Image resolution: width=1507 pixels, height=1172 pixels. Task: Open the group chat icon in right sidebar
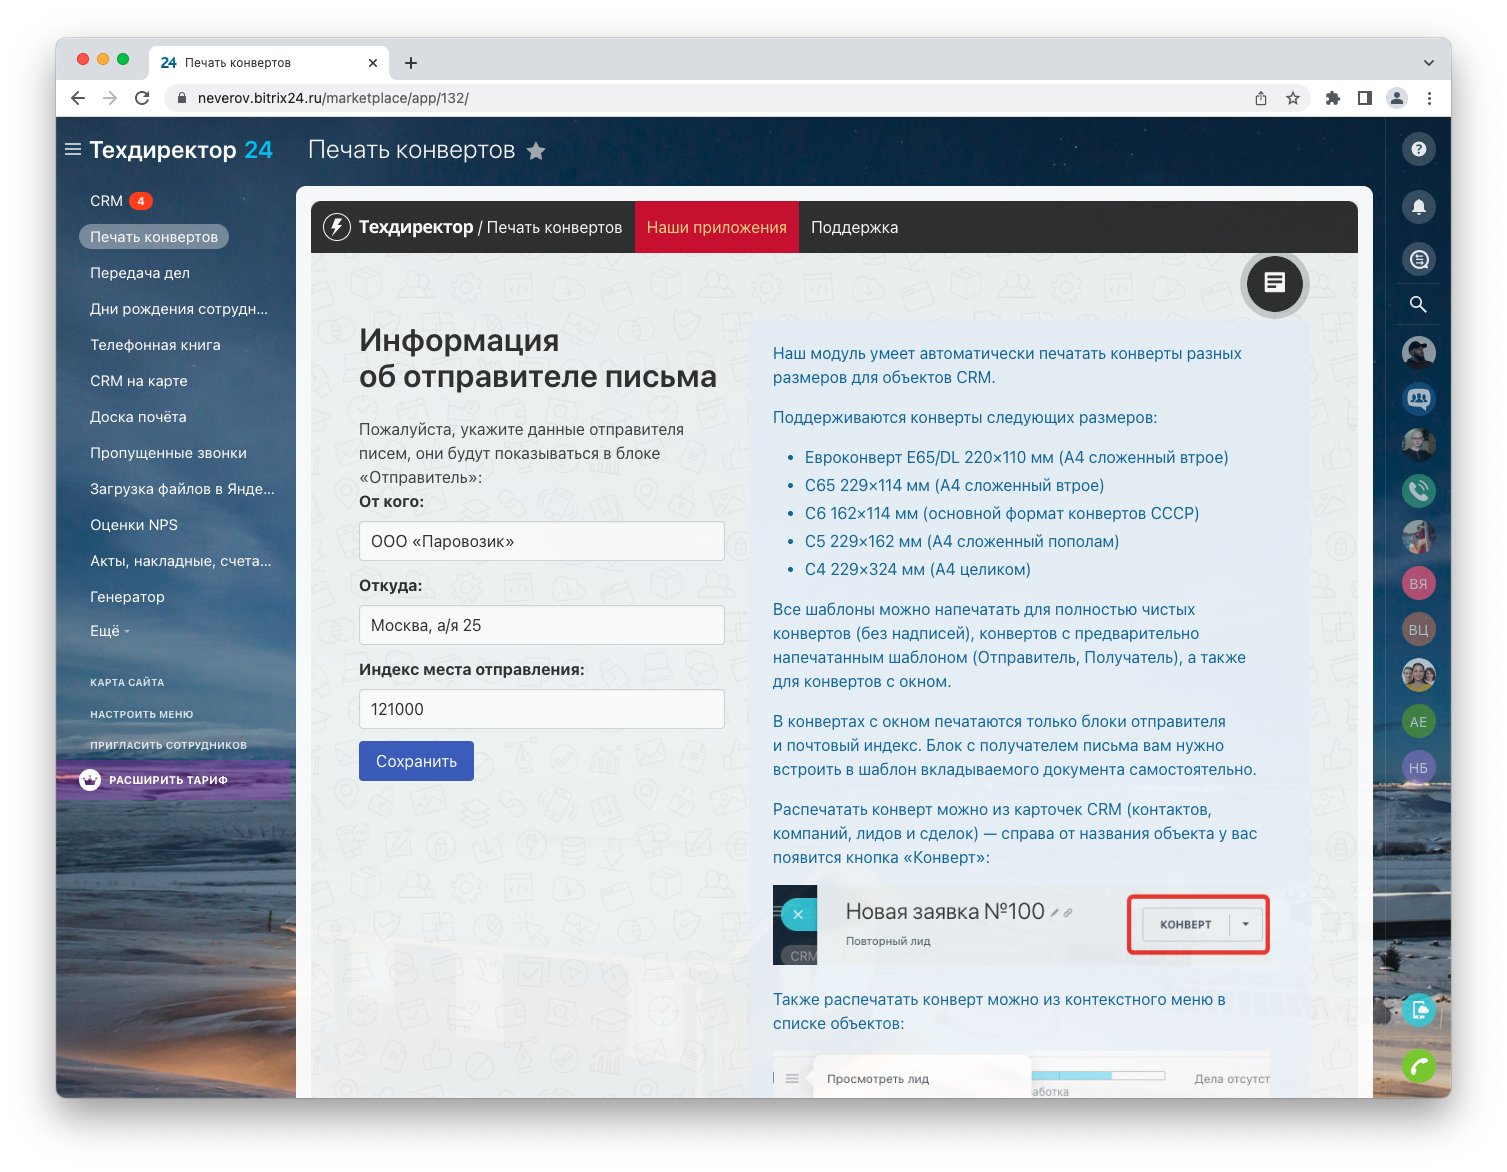[x=1418, y=398]
